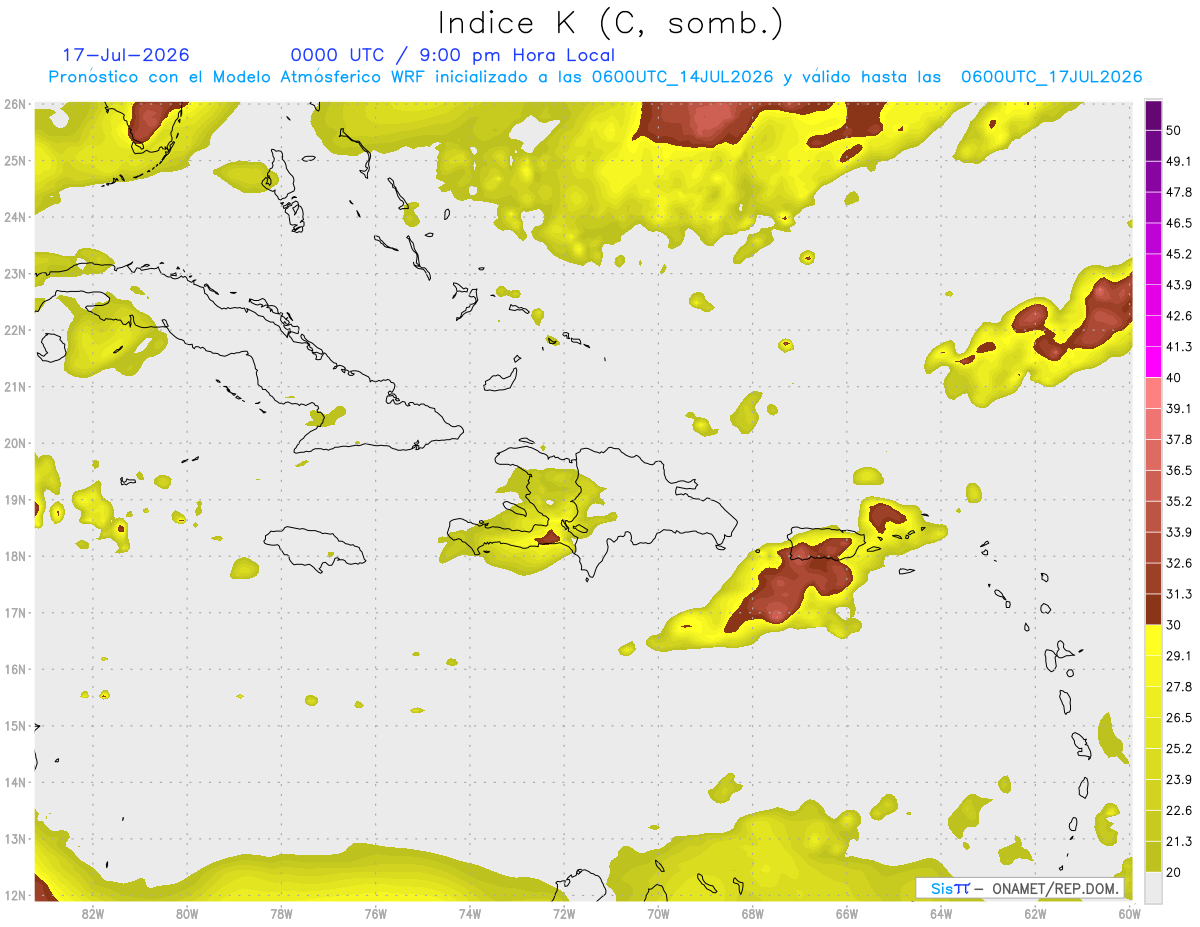Click the 76W longitude label
Screen dimensions: 1200x927
coord(376,913)
